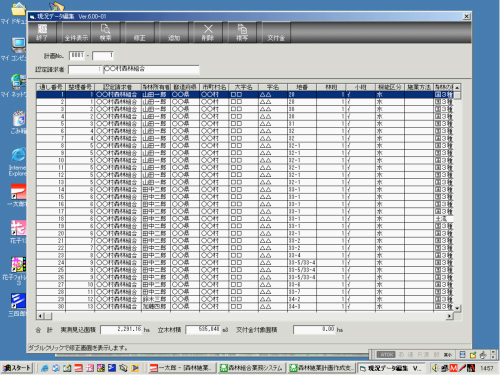Click the horizontal scrollbar right arrow

click(x=450, y=316)
